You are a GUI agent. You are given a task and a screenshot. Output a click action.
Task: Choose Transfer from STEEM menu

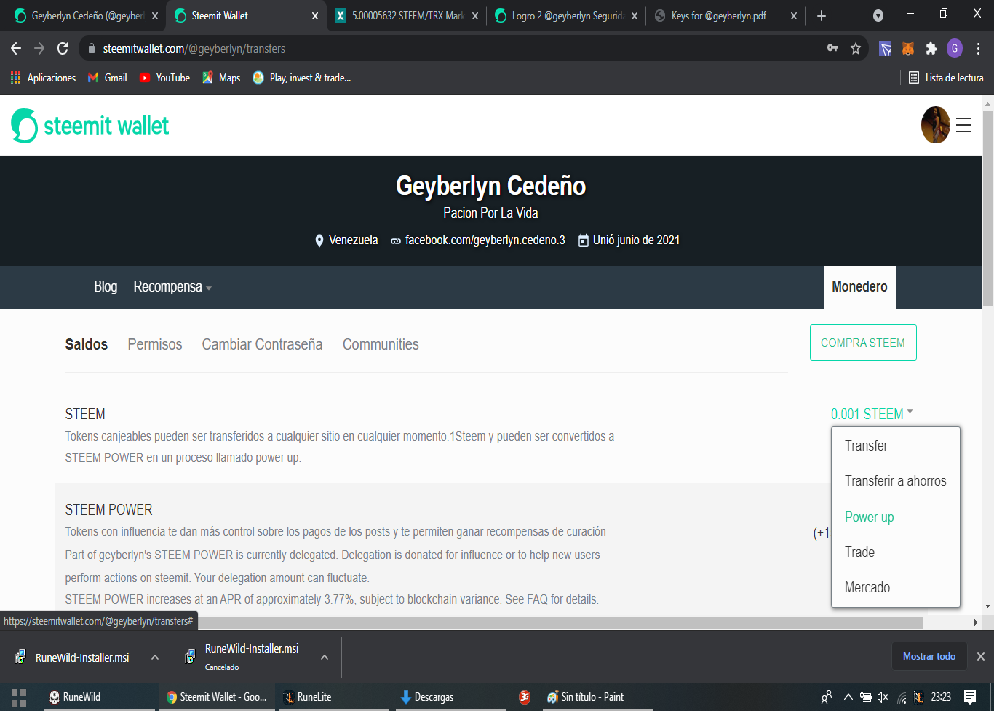(865, 446)
